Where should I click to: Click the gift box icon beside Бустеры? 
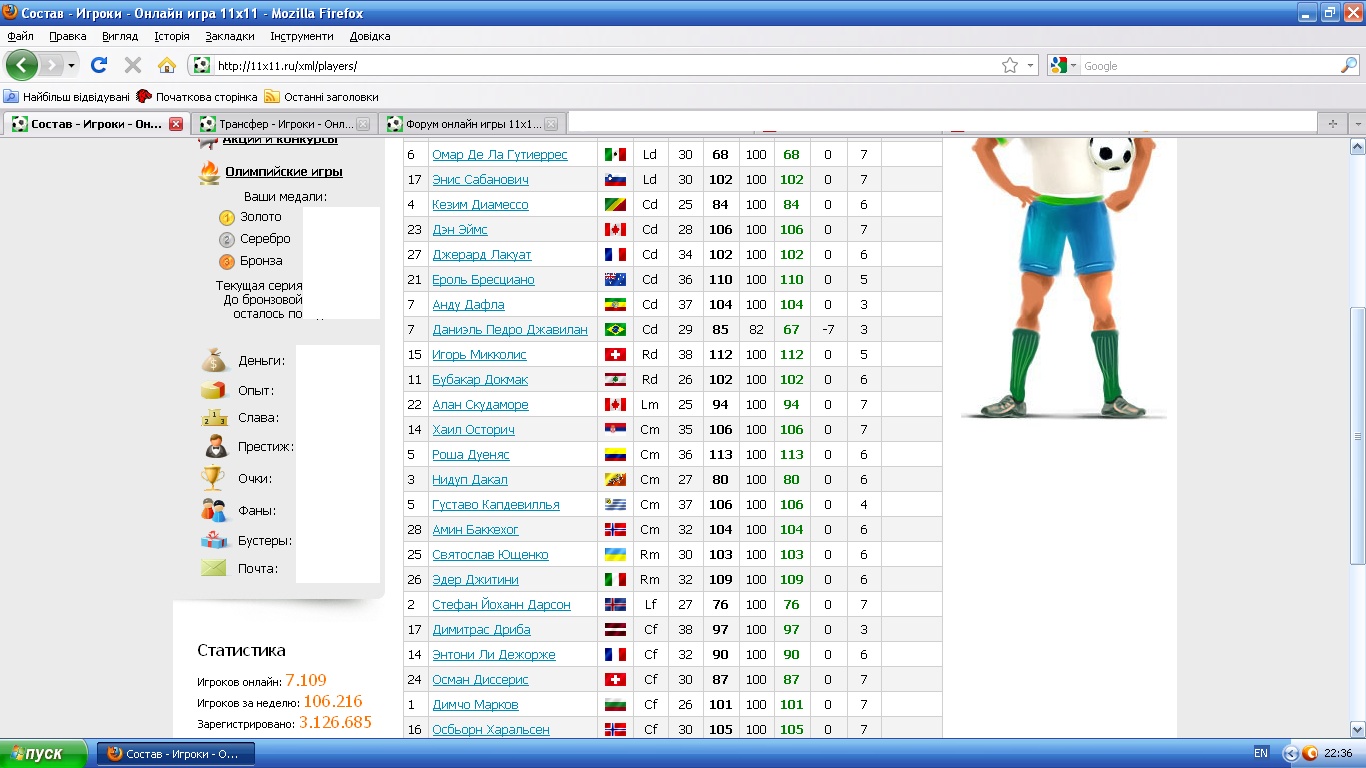click(x=214, y=540)
